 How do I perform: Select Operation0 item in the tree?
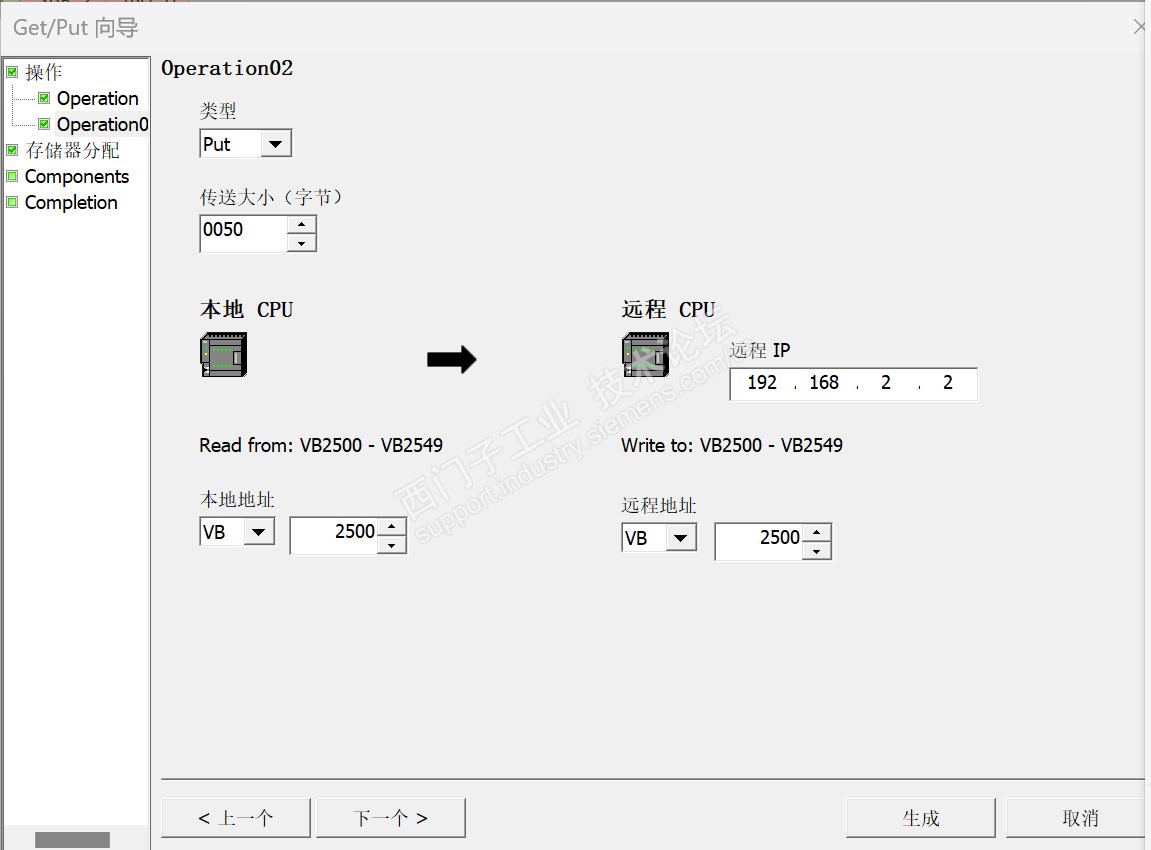click(102, 124)
